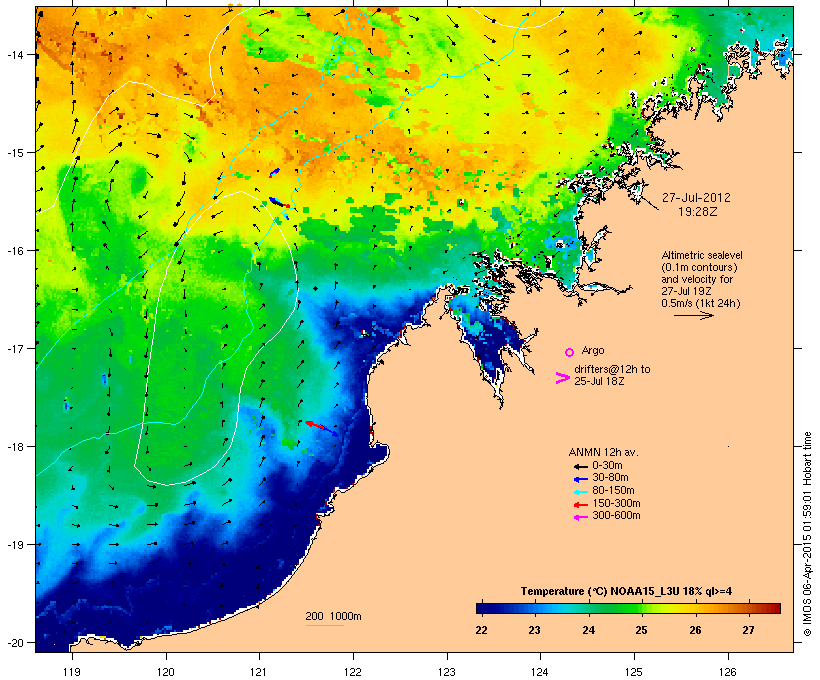Click the longitude axis label 124
Image resolution: width=820 pixels, height=680 pixels.
tap(540, 672)
